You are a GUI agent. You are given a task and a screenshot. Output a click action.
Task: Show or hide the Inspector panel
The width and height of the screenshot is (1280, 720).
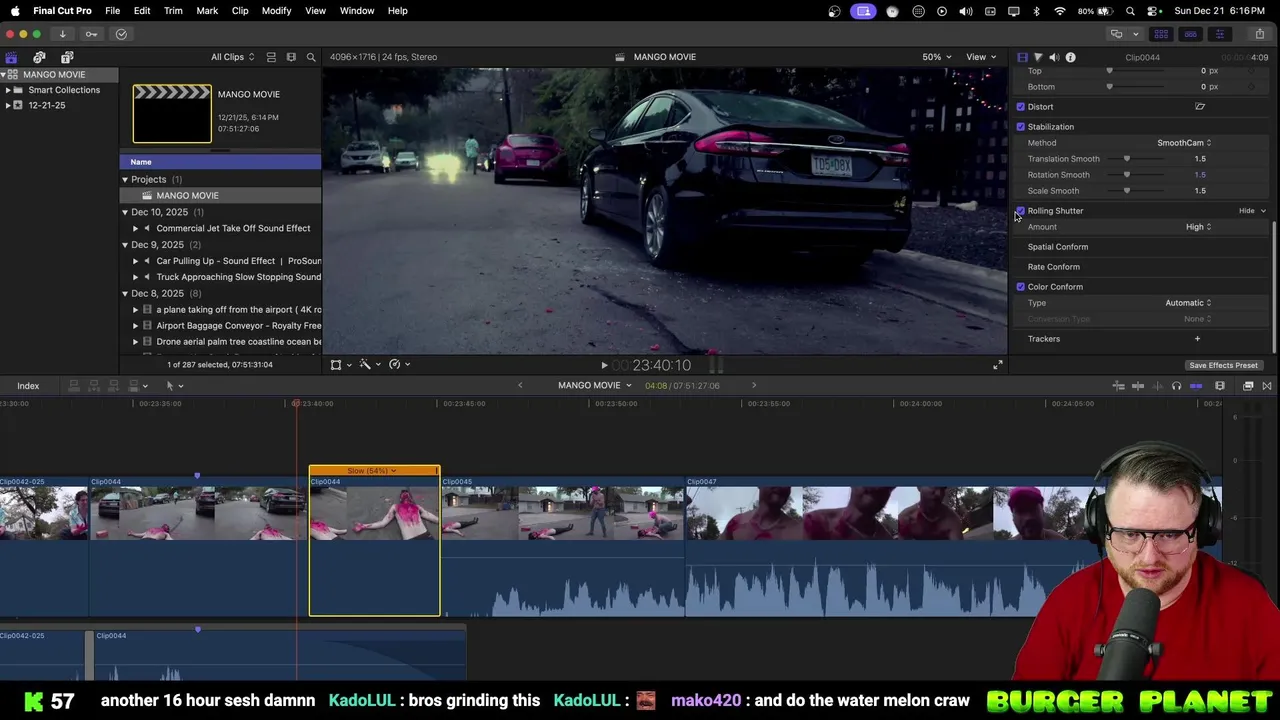click(x=1219, y=34)
